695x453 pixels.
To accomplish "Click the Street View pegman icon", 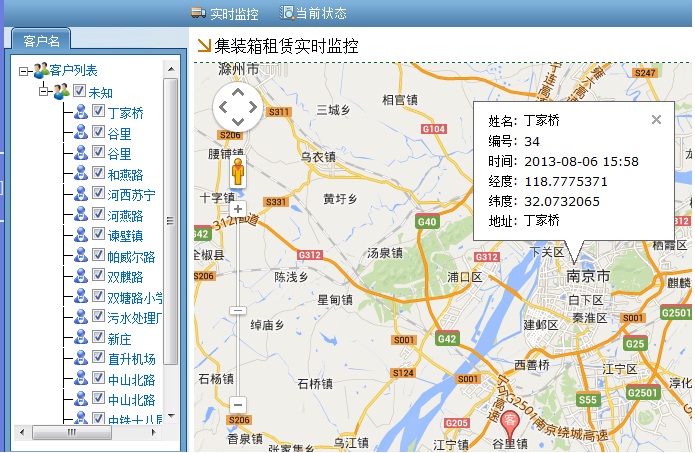I will pos(238,172).
